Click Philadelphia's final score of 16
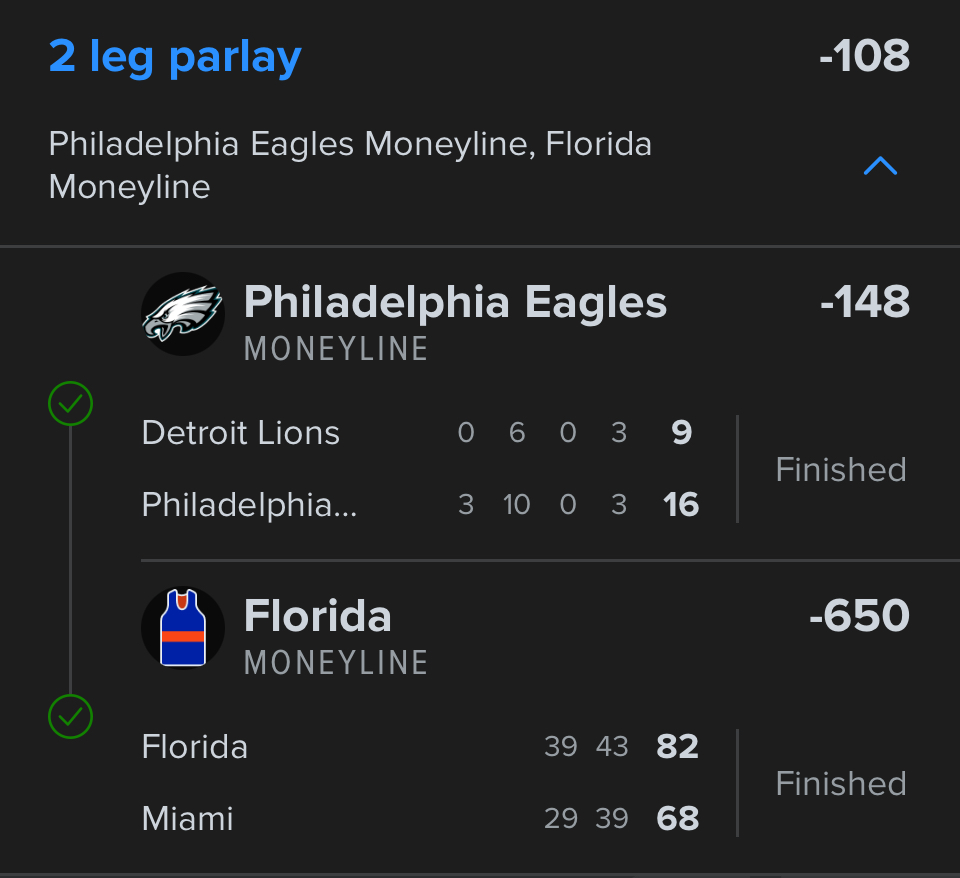960x878 pixels. (681, 505)
